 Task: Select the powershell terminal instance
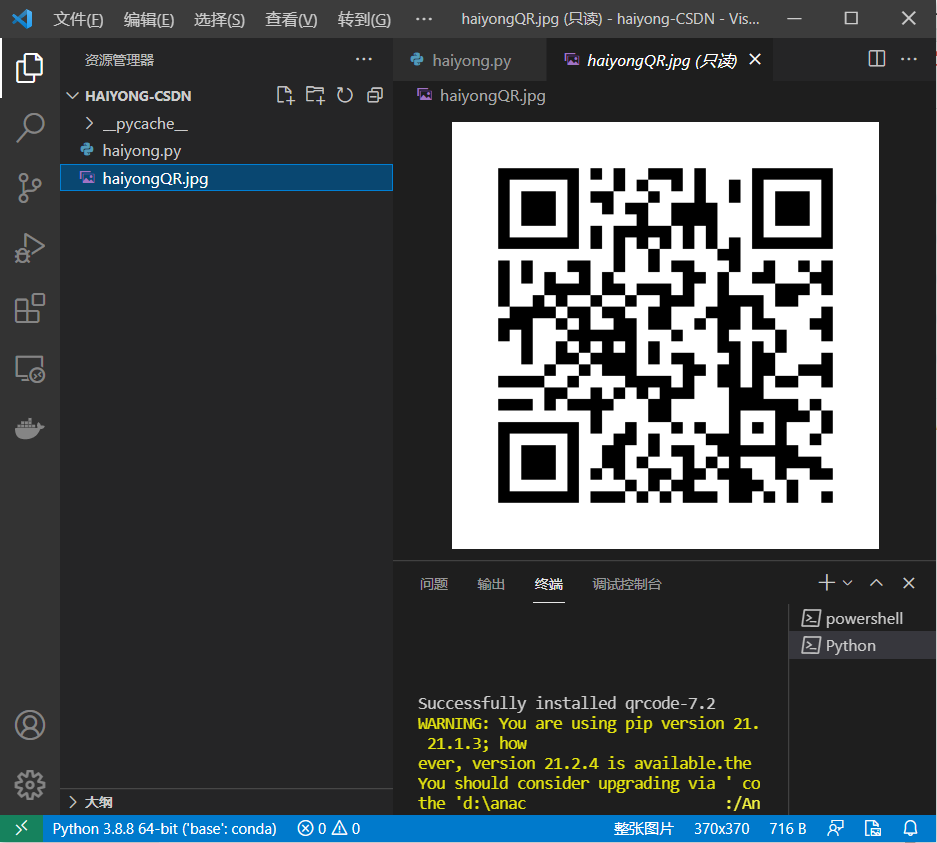click(x=862, y=618)
